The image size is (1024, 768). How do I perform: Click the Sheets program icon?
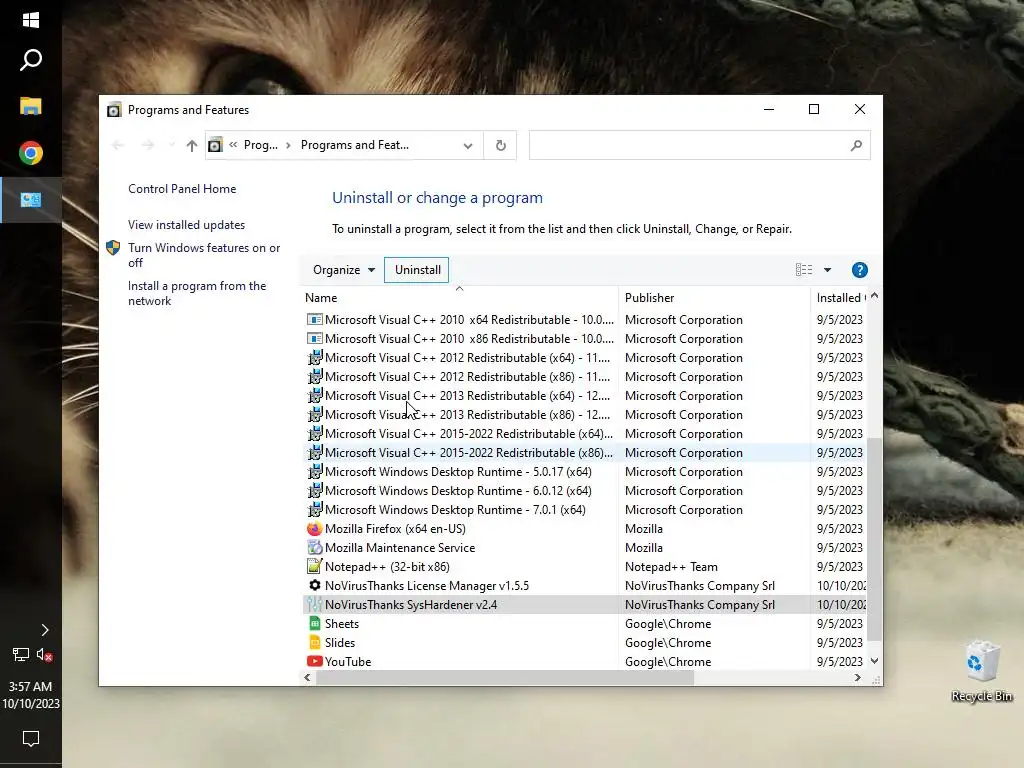pyautogui.click(x=315, y=624)
